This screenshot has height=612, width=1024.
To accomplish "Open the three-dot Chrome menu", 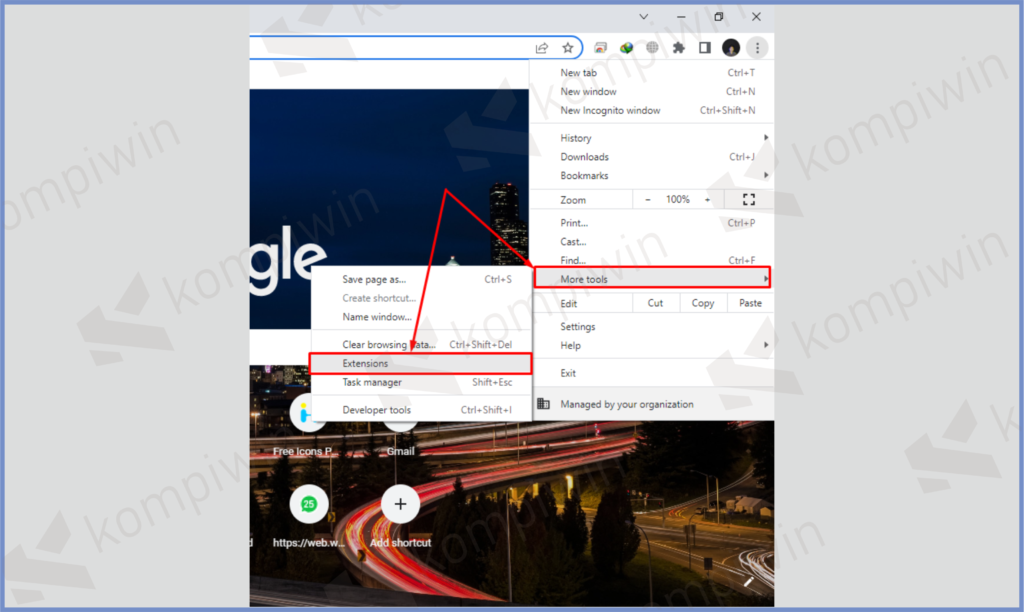I will [x=757, y=47].
